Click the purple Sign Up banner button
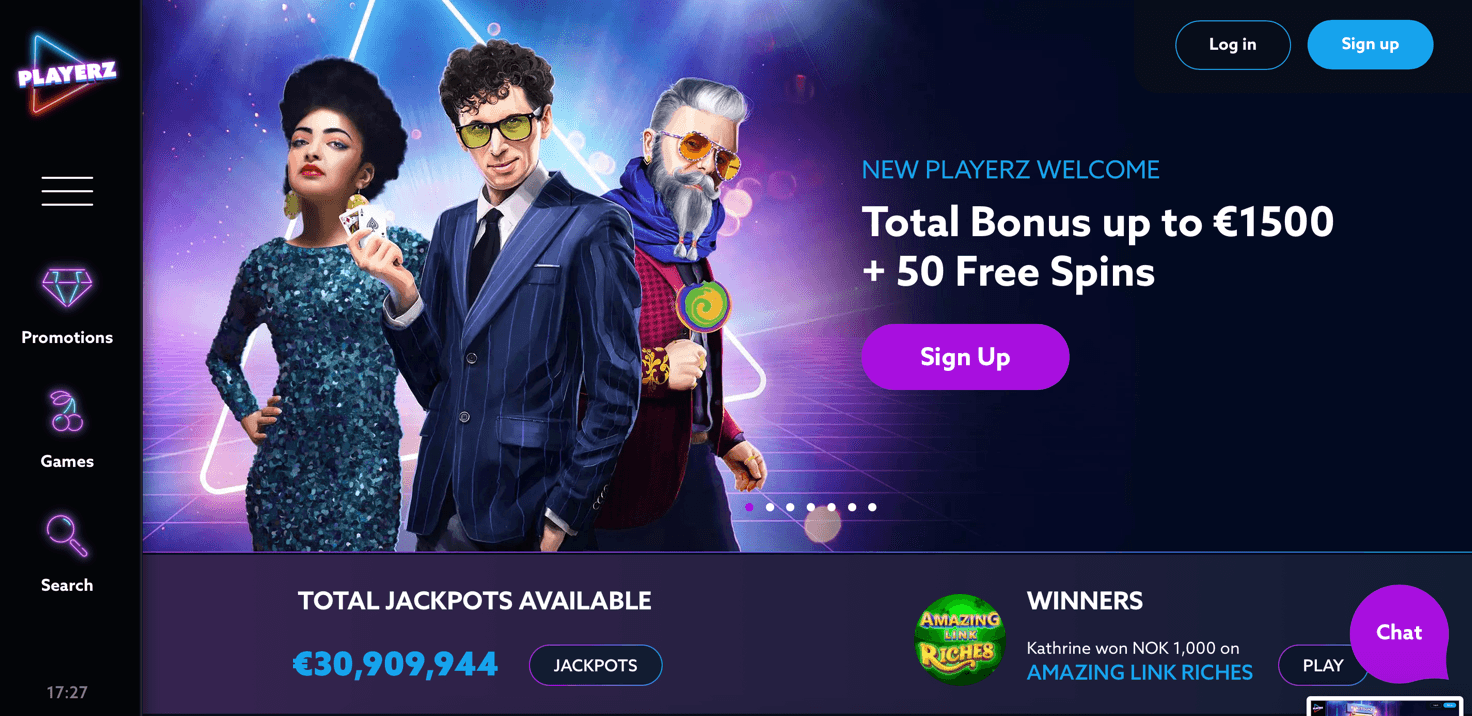Image resolution: width=1472 pixels, height=716 pixels. pyautogui.click(x=965, y=357)
